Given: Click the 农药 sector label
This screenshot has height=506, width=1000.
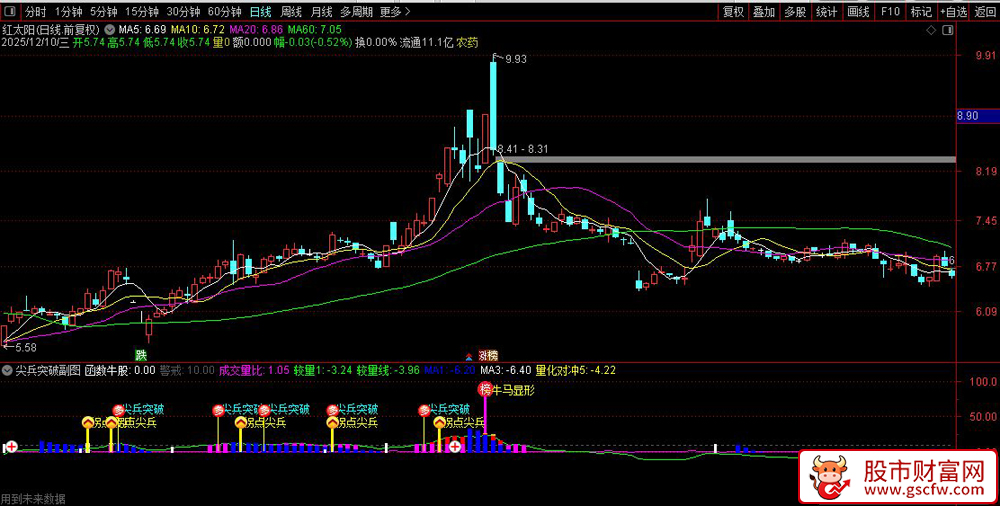Looking at the screenshot, I should 467,42.
